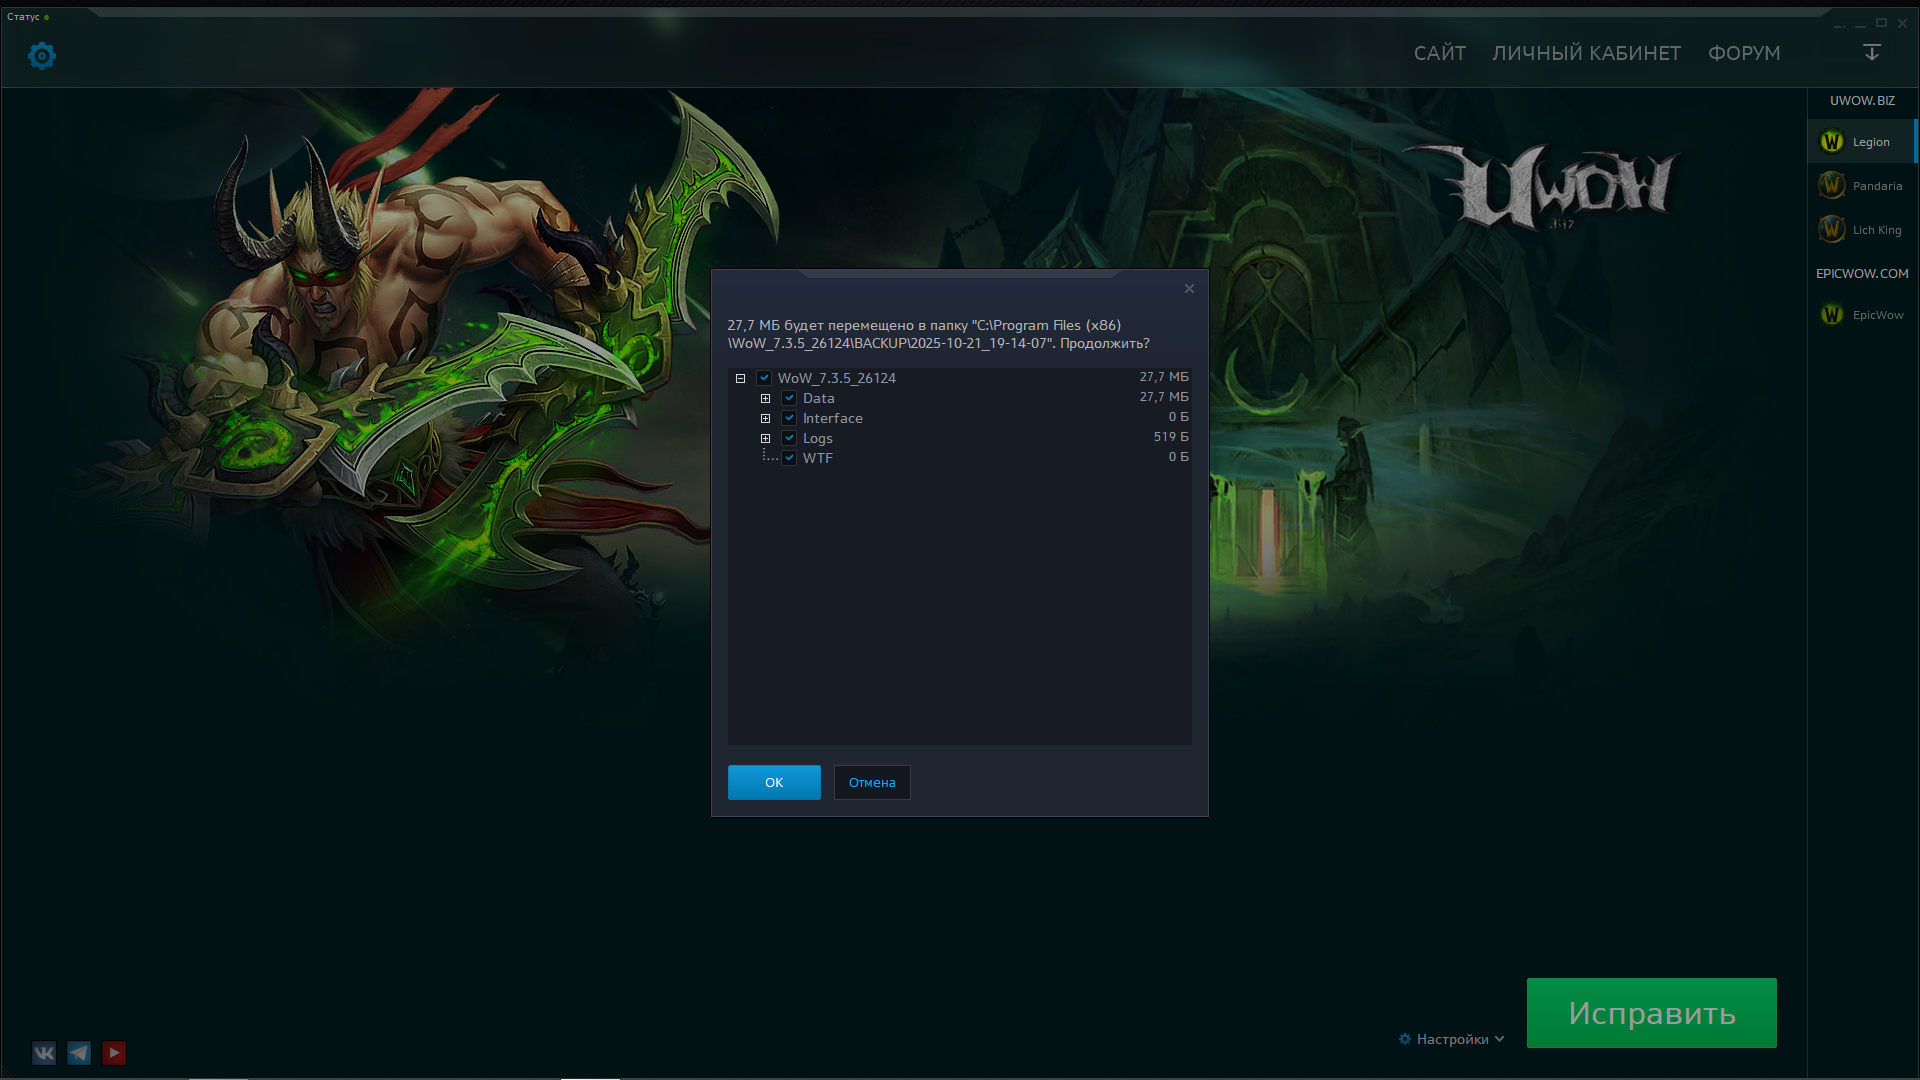
Task: Collapse the WoW_7.3.5_26124 tree node
Action: point(740,378)
